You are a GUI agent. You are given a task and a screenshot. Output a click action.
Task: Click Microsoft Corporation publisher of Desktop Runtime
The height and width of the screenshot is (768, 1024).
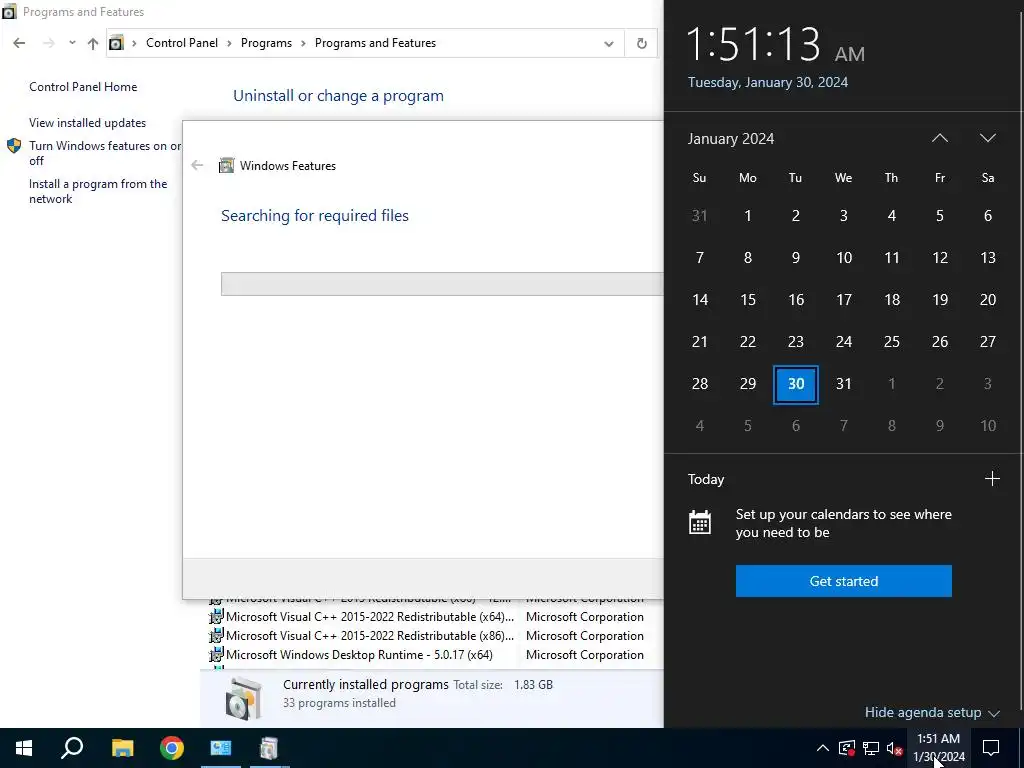point(584,654)
